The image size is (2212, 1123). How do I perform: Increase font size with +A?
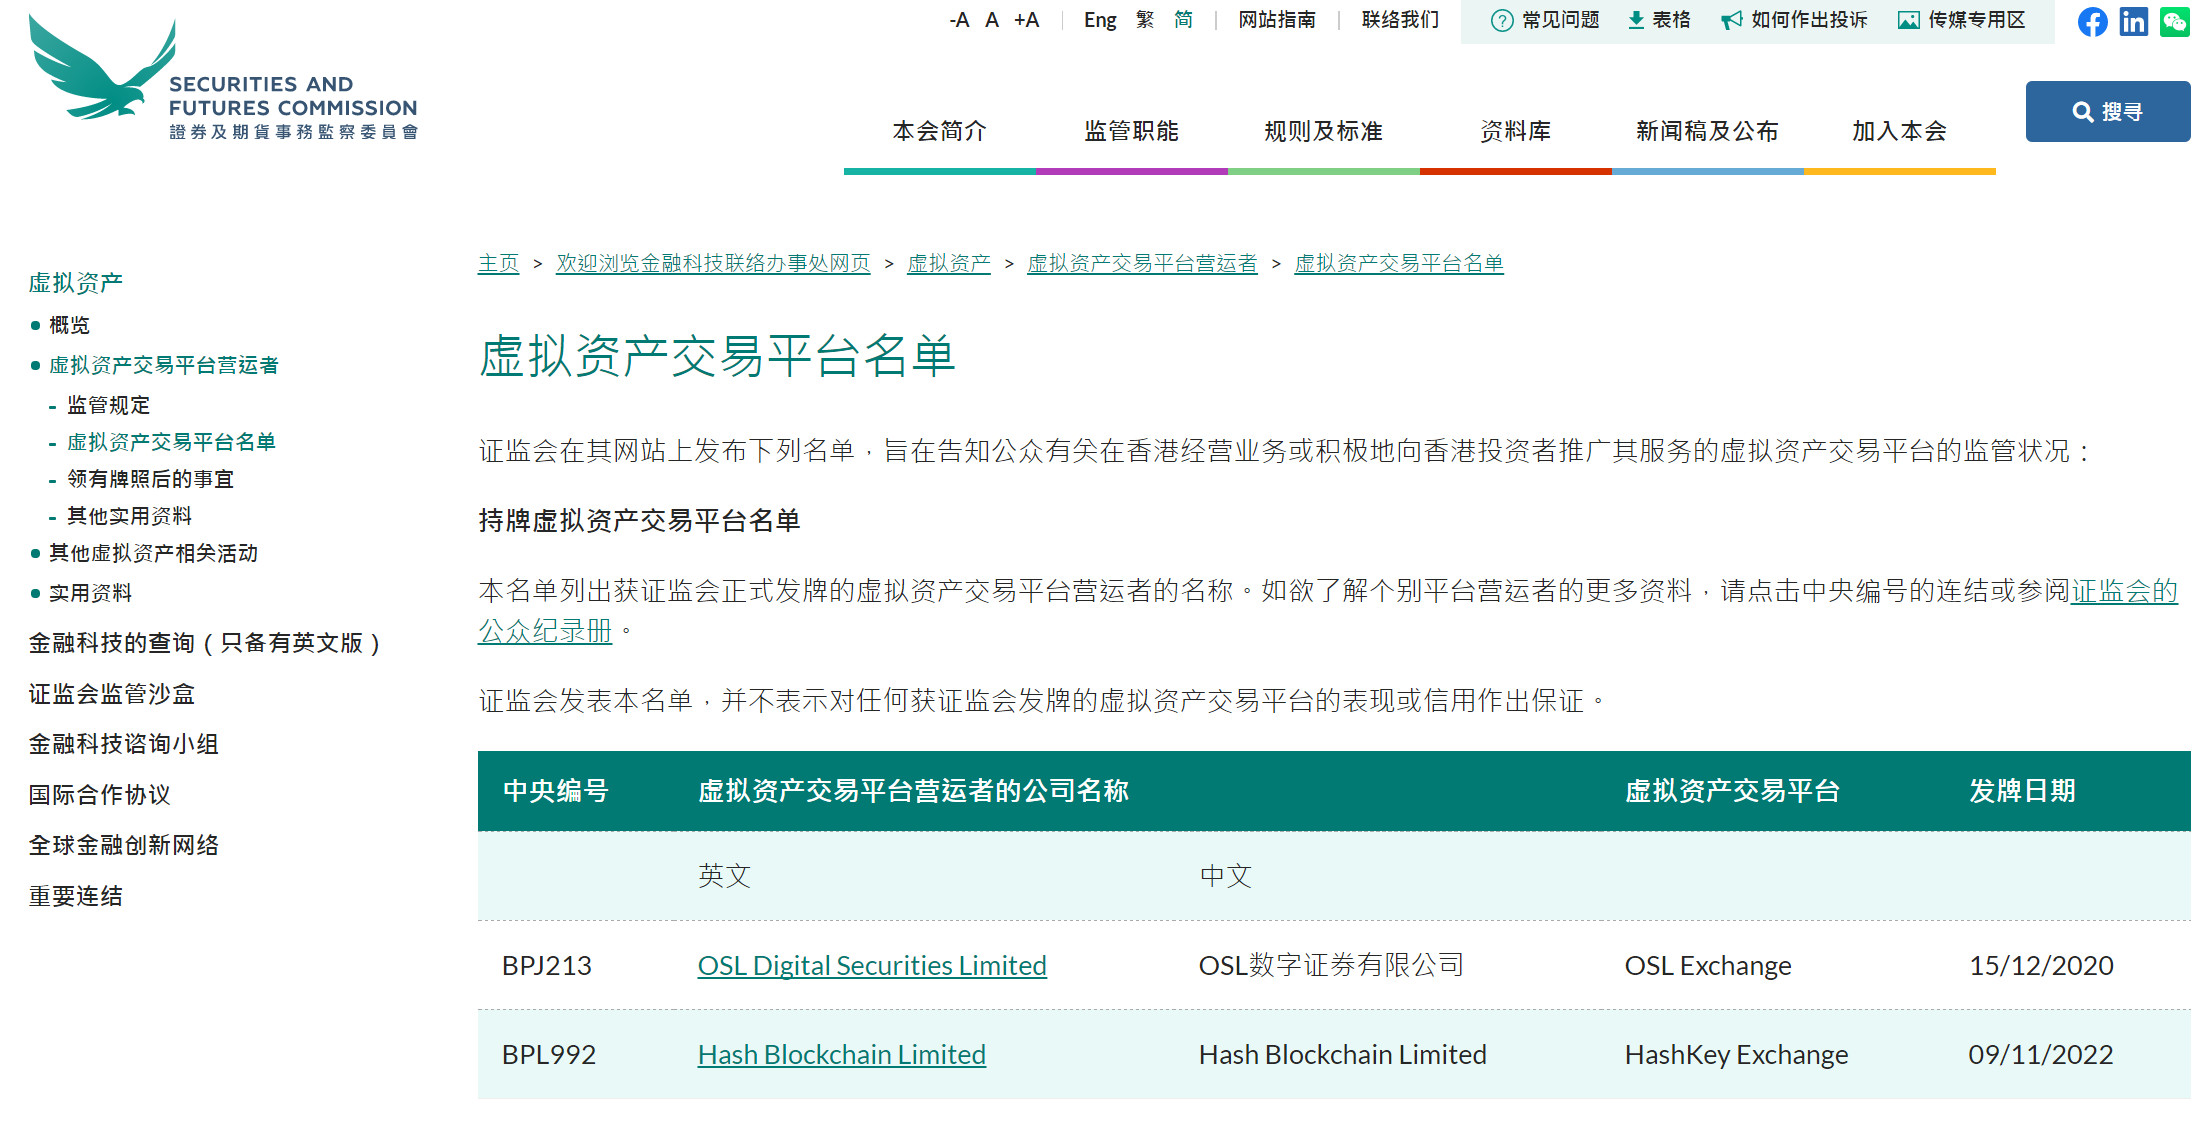click(x=1026, y=20)
